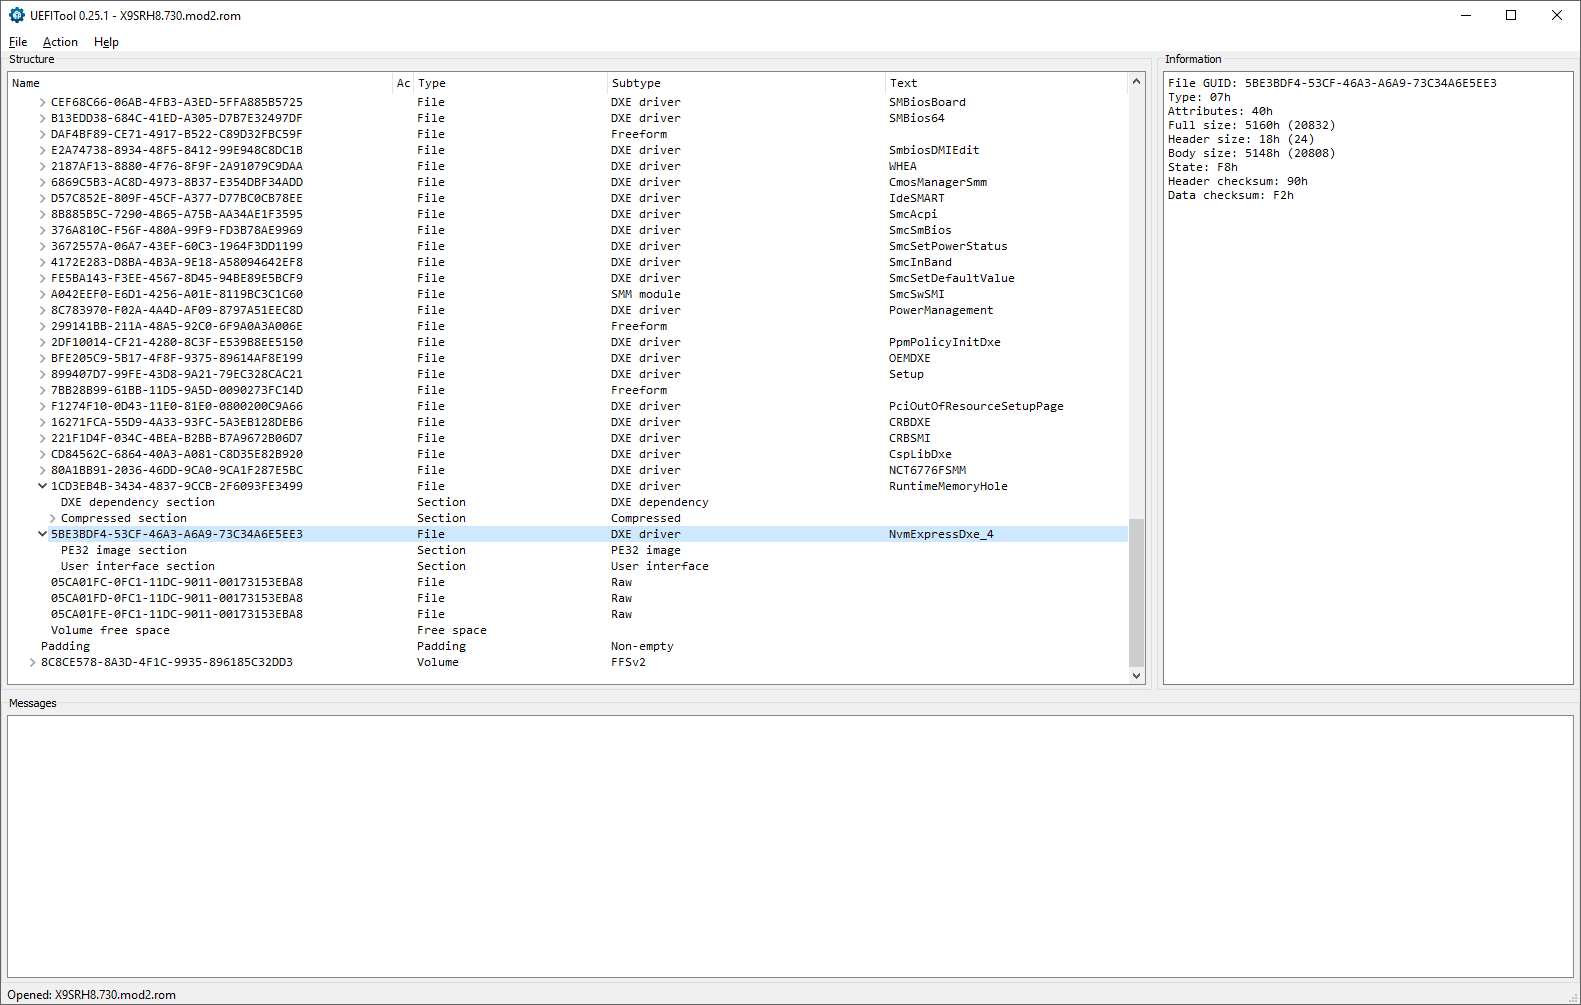Expand the 899407D7-99FE Setup entry
This screenshot has width=1581, height=1005.
coord(42,374)
